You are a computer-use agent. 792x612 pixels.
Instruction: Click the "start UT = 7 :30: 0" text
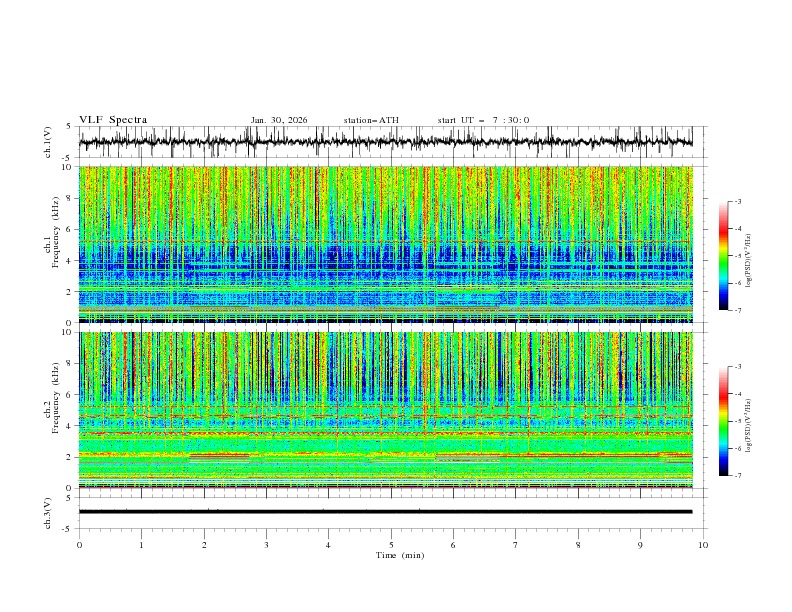click(x=483, y=120)
